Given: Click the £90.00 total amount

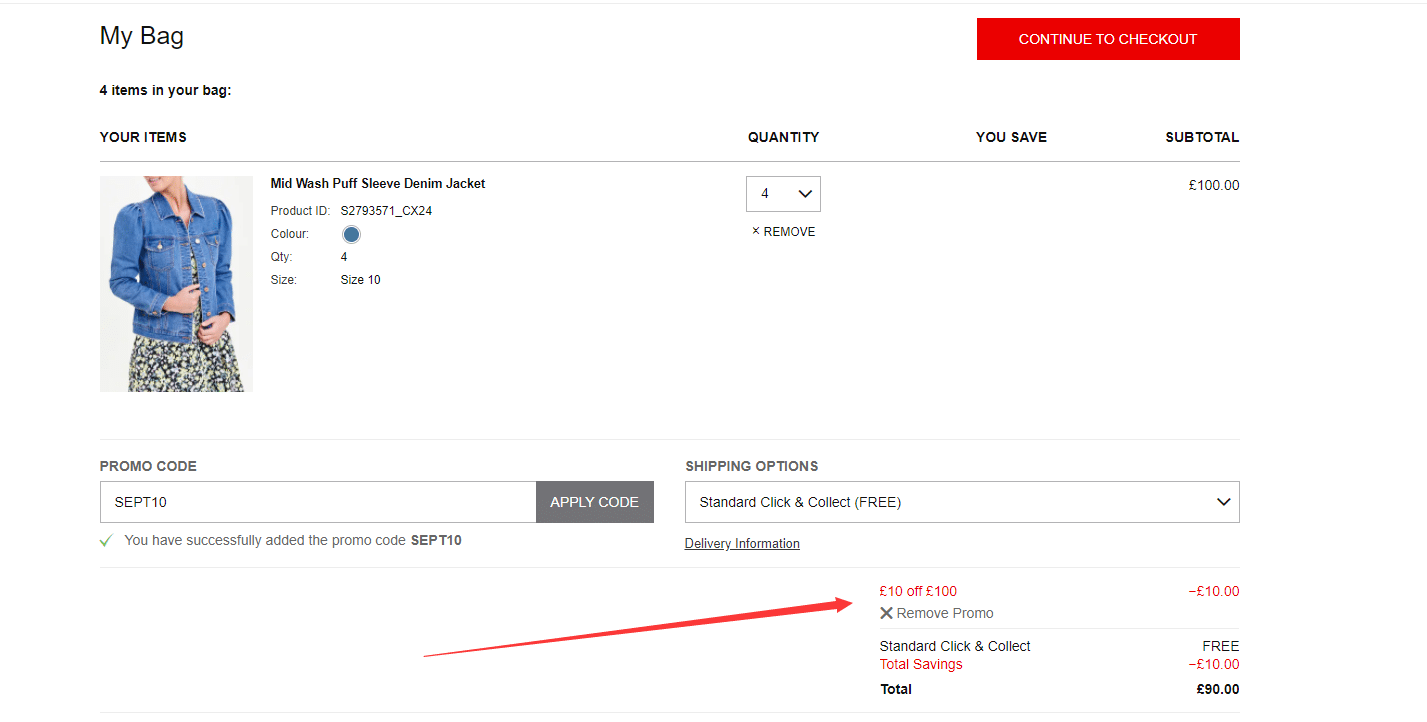Looking at the screenshot, I should 1217,689.
